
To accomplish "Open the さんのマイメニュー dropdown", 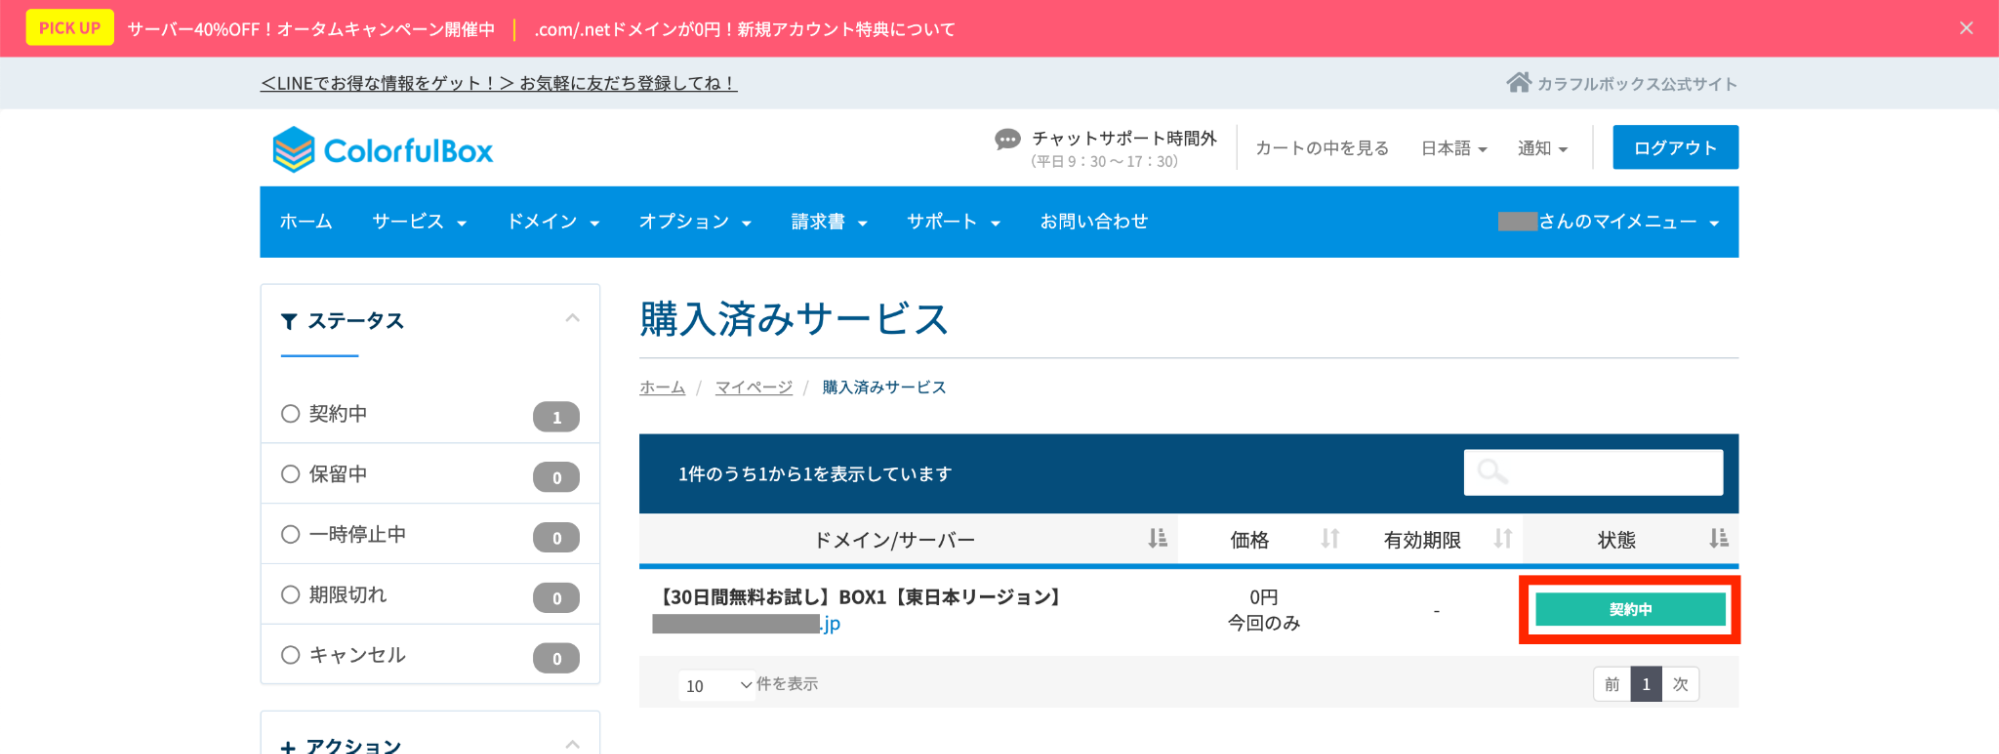I will pos(1608,221).
